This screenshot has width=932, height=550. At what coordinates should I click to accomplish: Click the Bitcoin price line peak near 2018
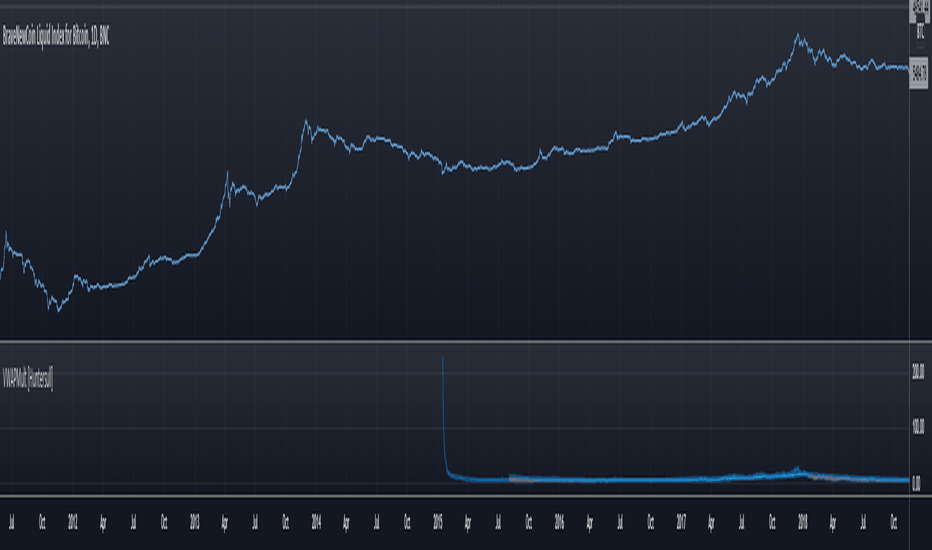(x=798, y=36)
